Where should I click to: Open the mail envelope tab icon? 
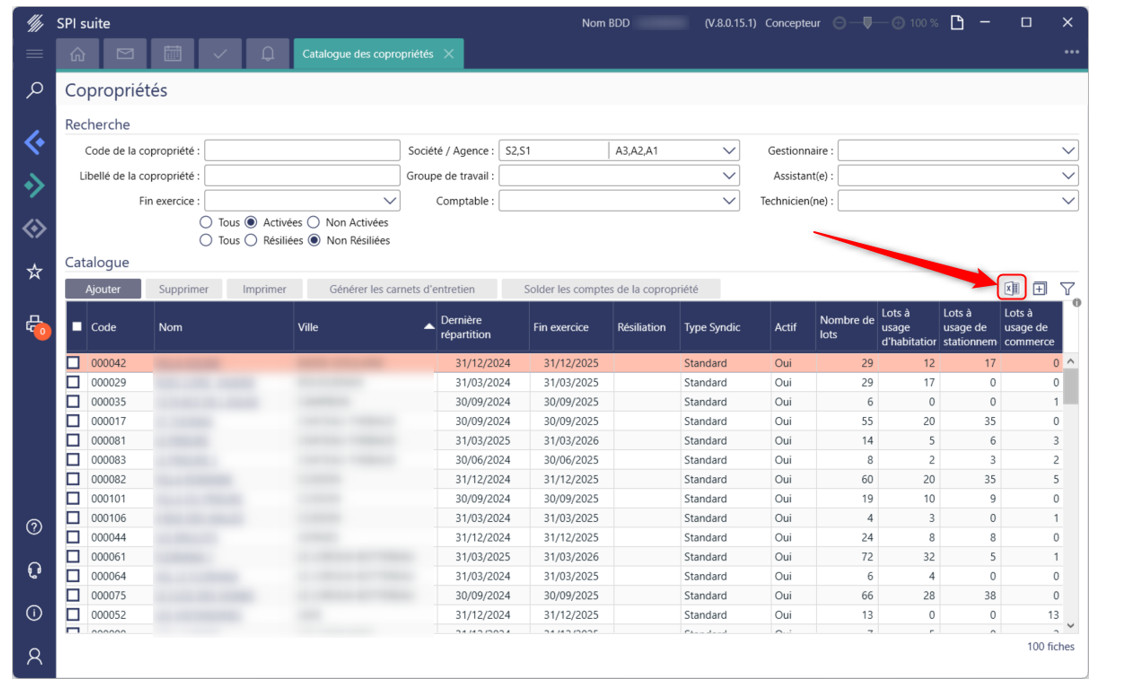[x=125, y=54]
